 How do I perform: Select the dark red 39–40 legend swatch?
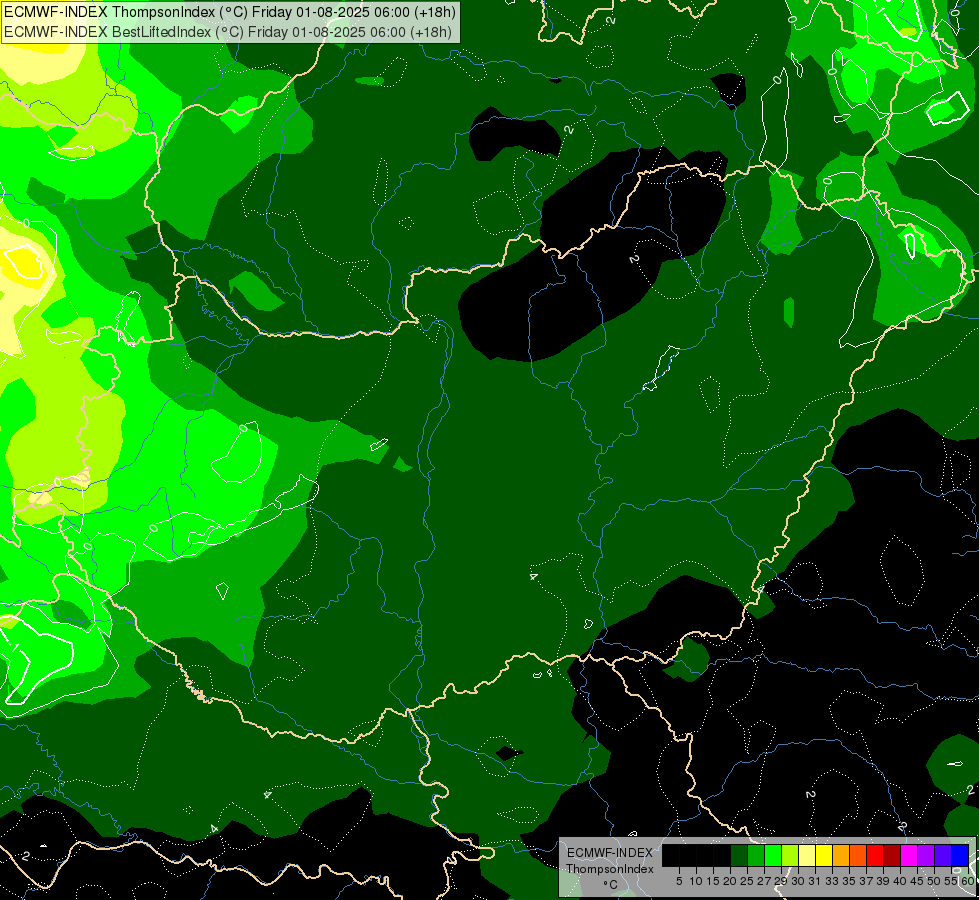[892, 856]
